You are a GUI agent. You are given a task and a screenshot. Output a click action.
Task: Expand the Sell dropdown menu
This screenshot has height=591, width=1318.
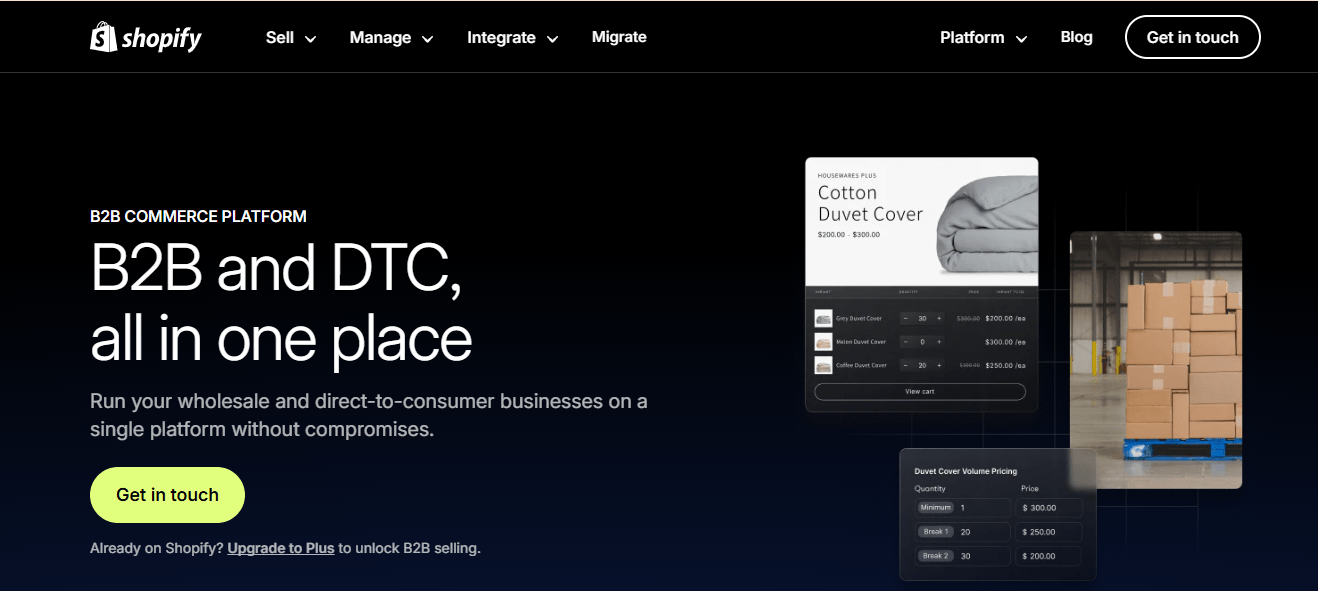point(291,38)
